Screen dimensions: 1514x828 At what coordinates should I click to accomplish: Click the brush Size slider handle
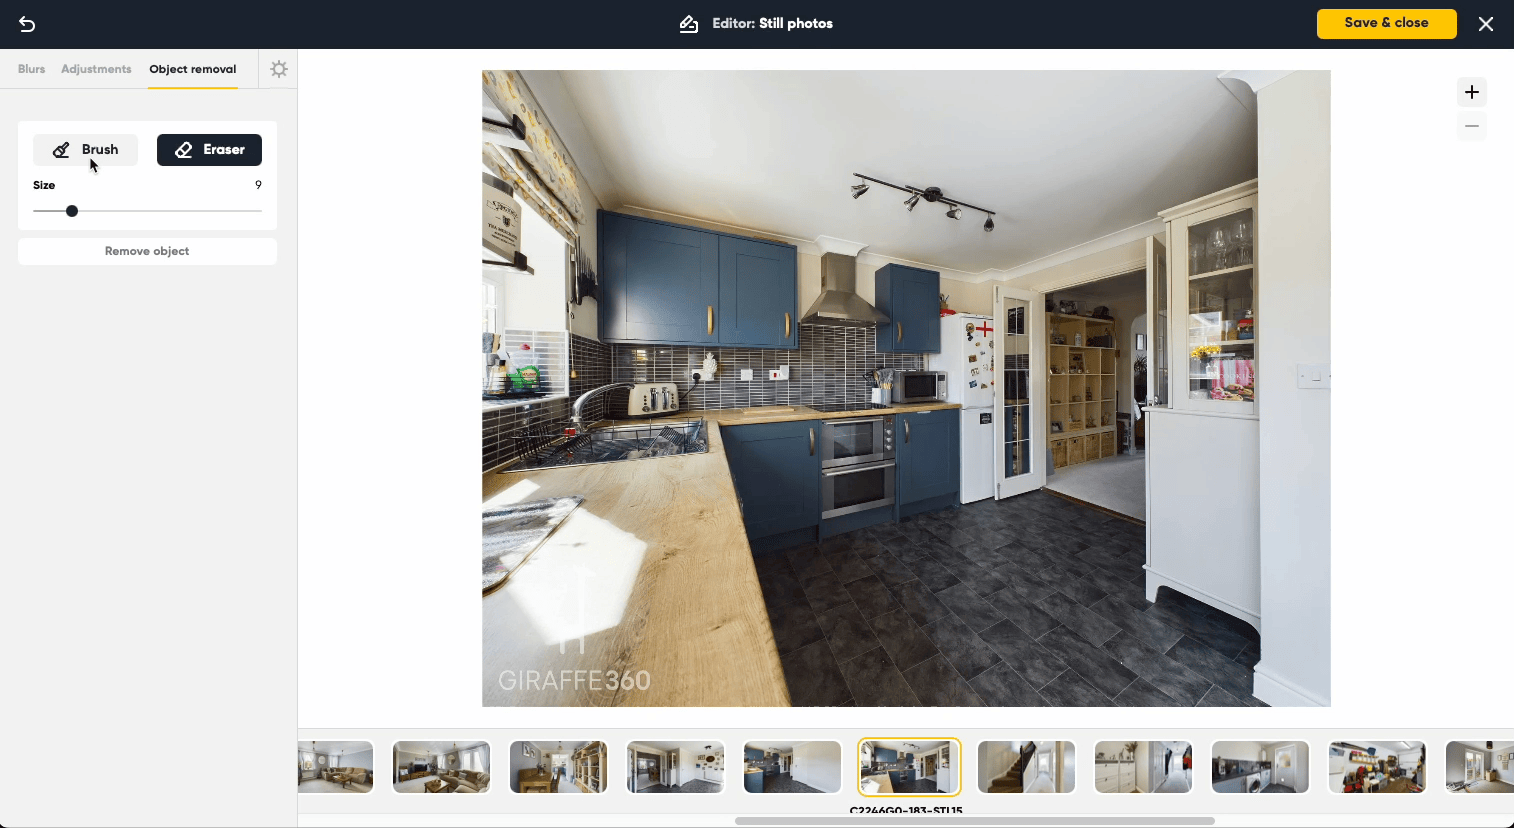click(72, 211)
